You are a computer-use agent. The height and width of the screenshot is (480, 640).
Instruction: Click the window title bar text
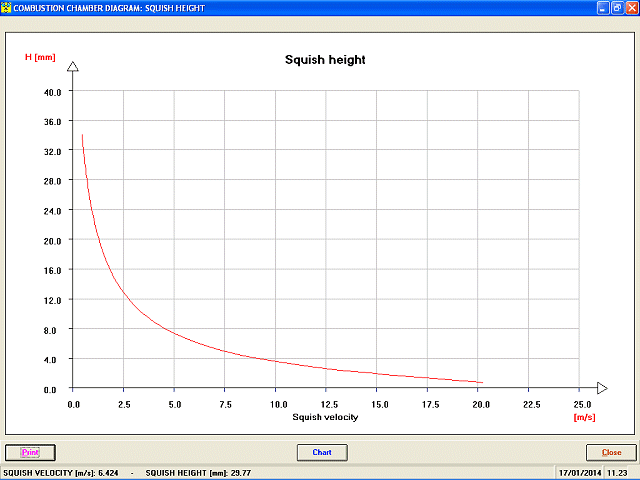pyautogui.click(x=109, y=8)
